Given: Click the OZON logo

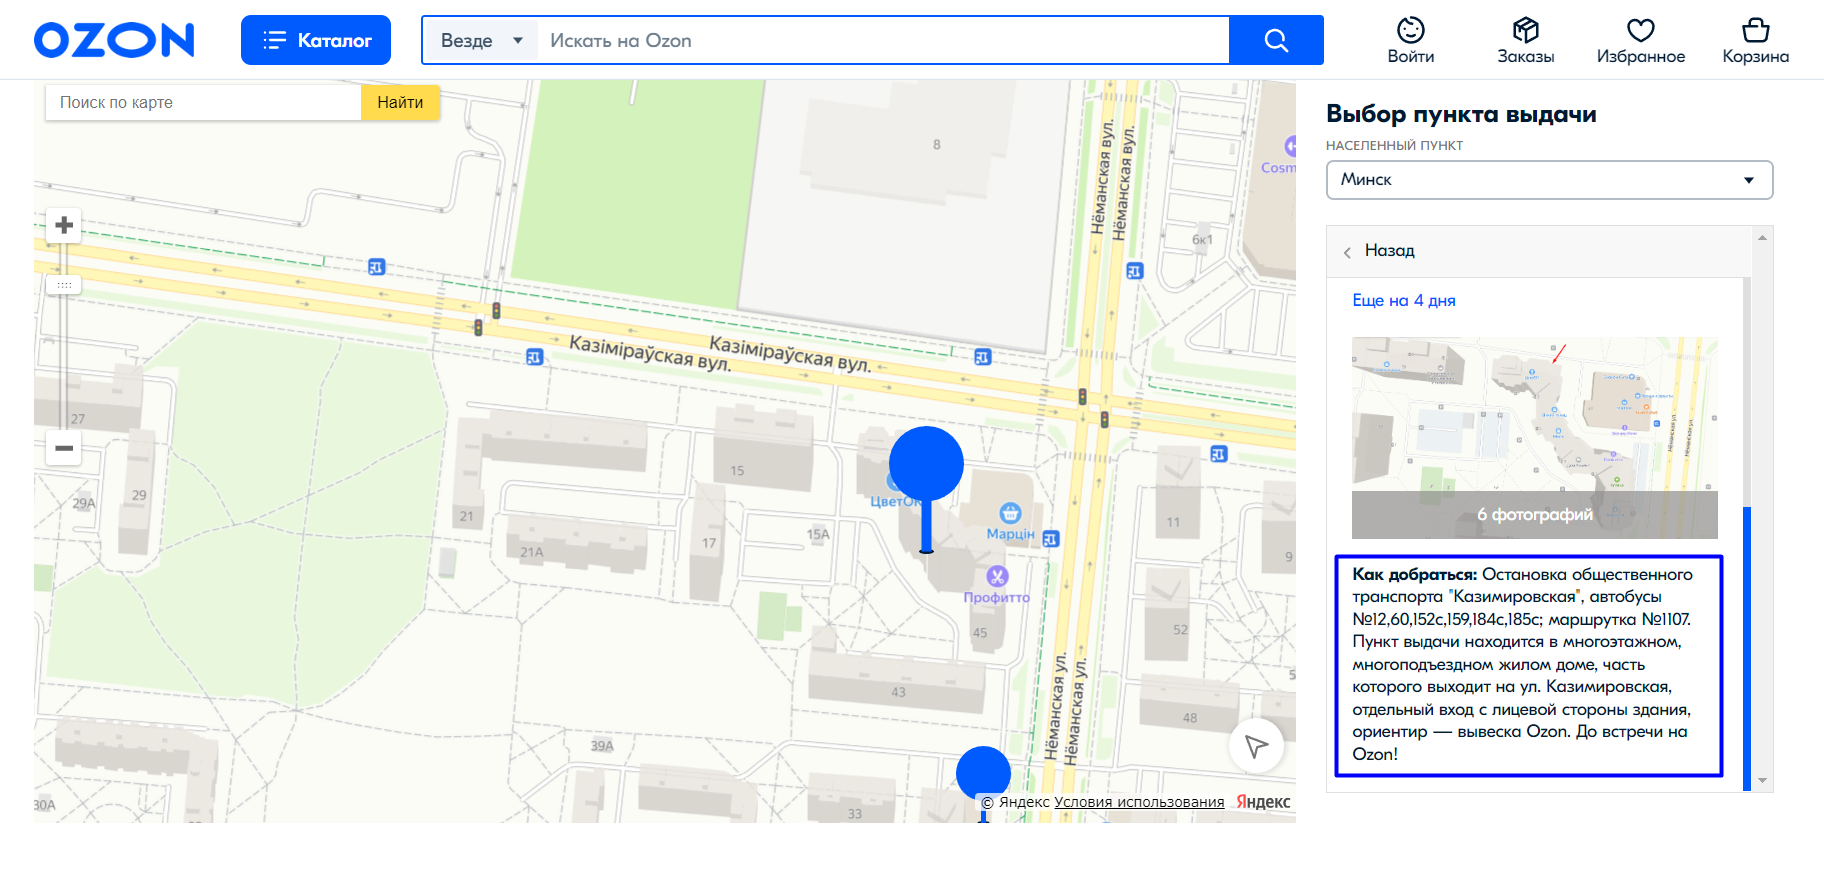Looking at the screenshot, I should 114,40.
